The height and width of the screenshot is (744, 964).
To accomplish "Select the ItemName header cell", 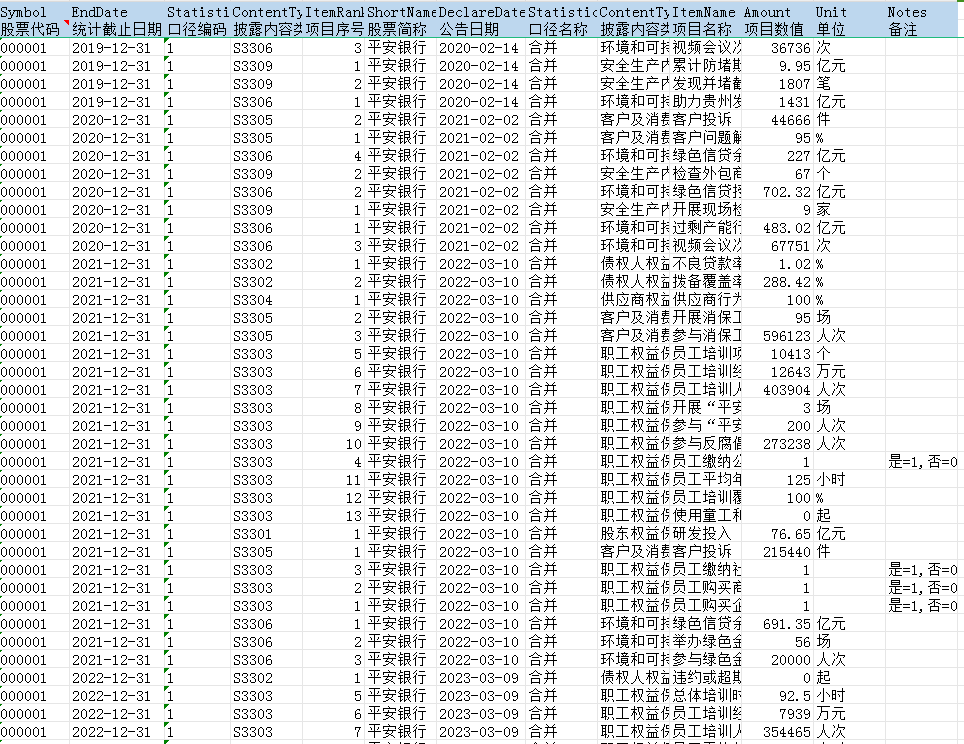I will click(706, 12).
